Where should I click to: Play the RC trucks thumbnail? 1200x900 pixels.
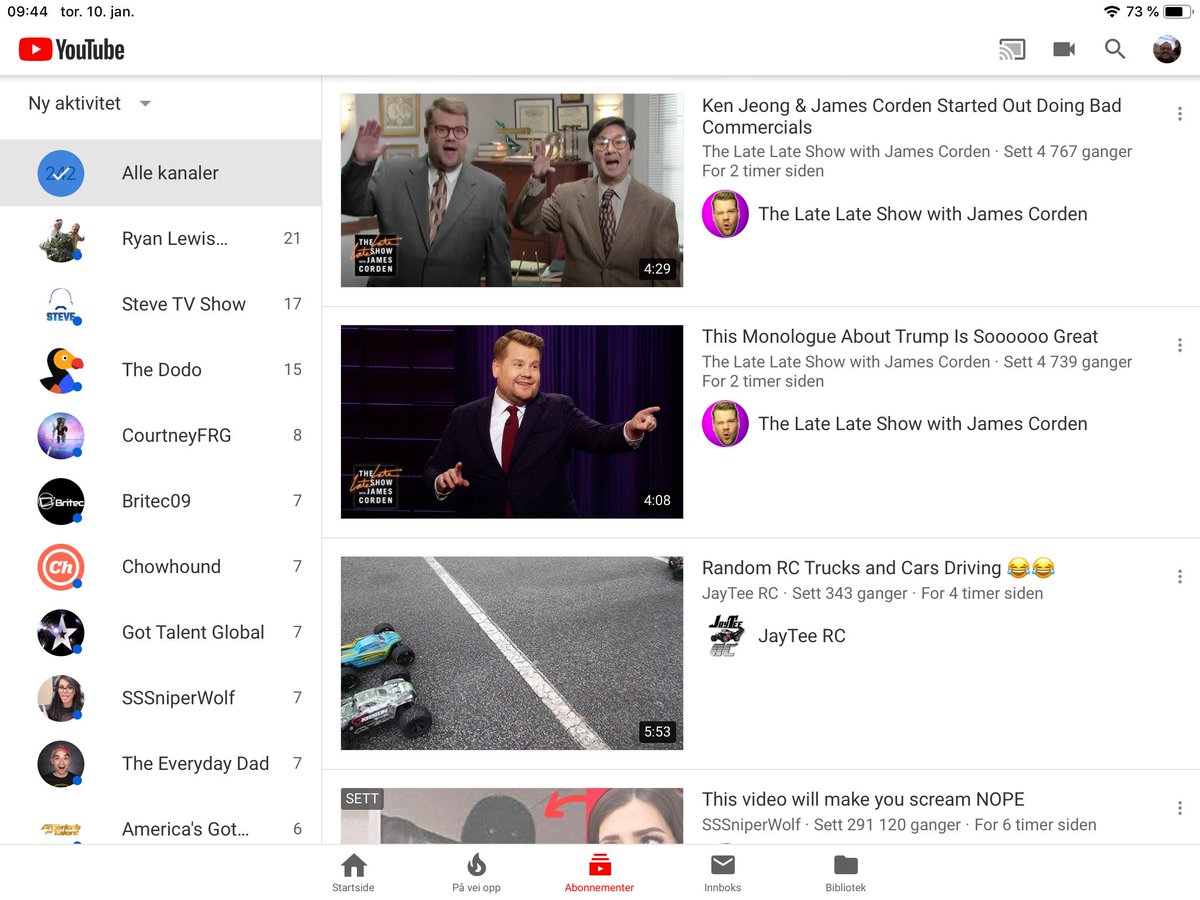pos(512,653)
